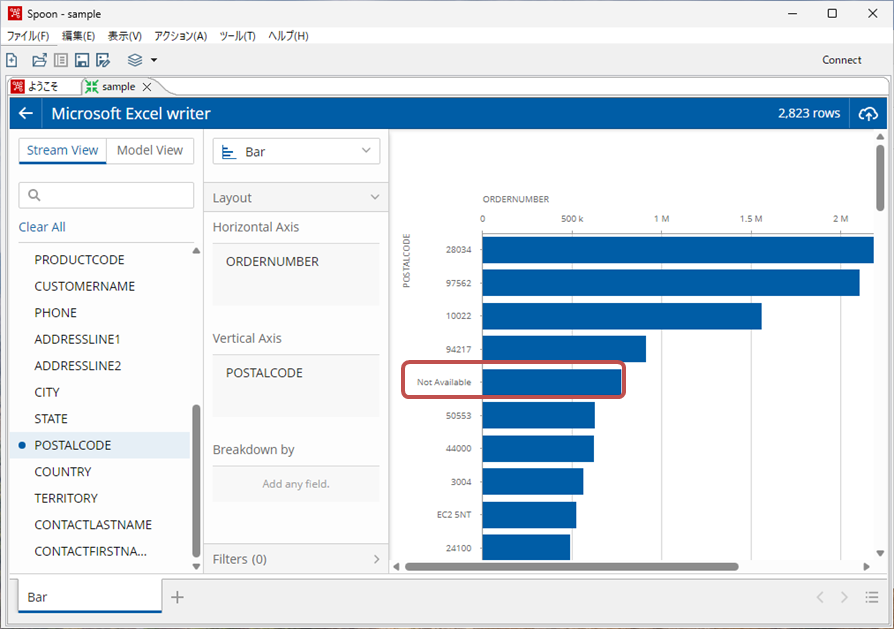894x629 pixels.
Task: Click ORDERNUMBER in Horizontal Axis
Action: (x=272, y=262)
